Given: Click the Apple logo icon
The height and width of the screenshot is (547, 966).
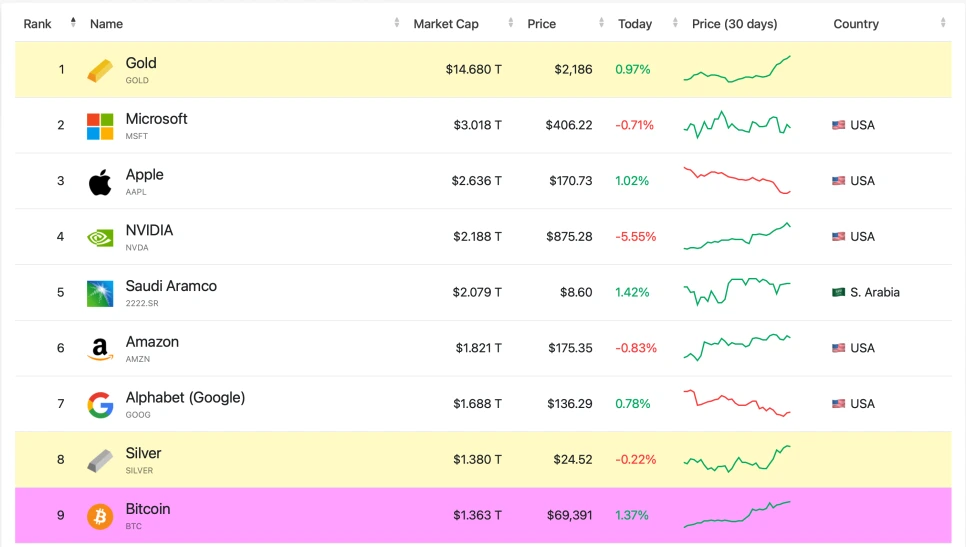Looking at the screenshot, I should pos(100,182).
